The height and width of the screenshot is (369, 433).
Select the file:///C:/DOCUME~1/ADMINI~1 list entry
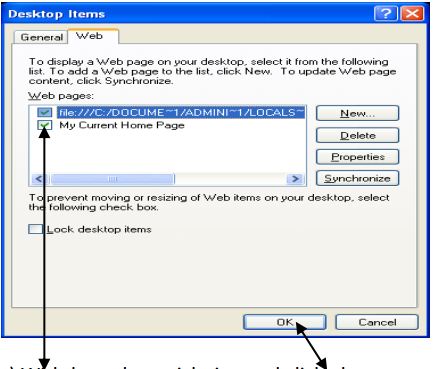click(181, 112)
